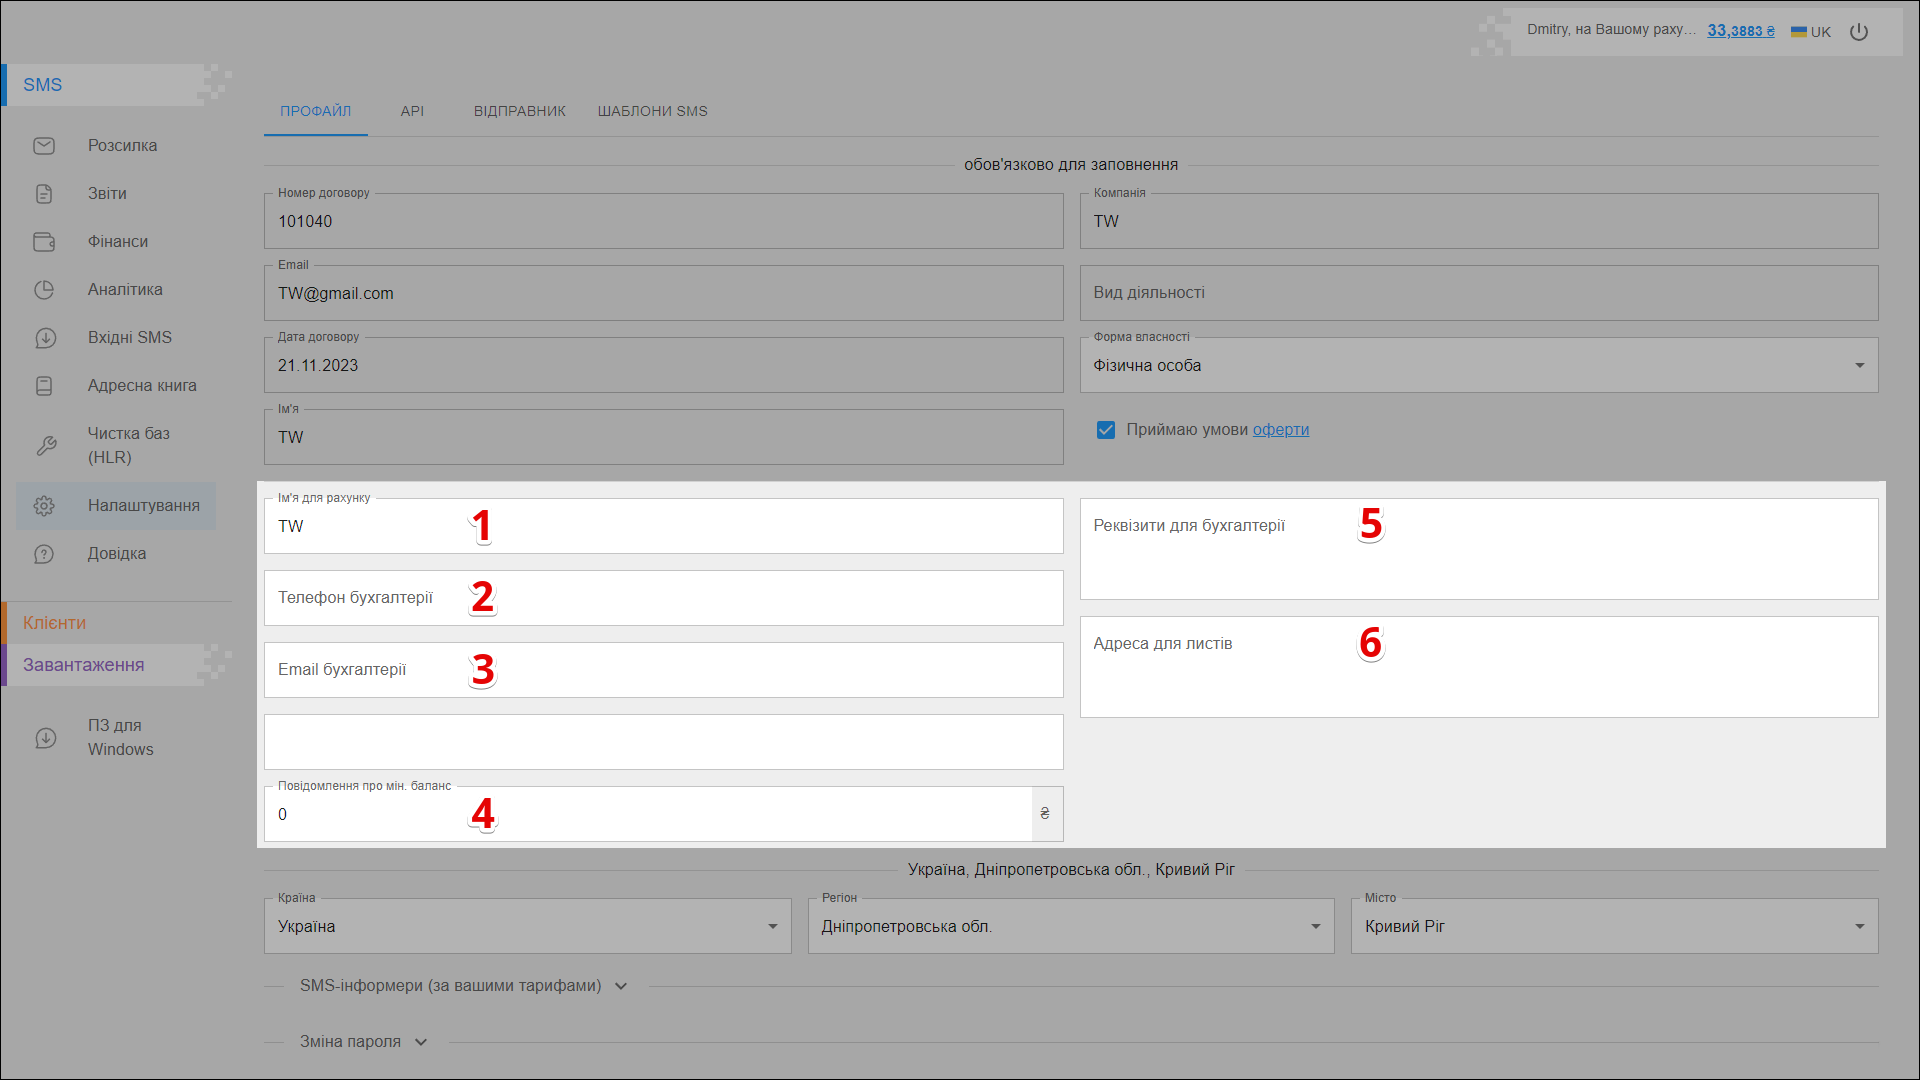The width and height of the screenshot is (1920, 1080).
Task: Switch to the API tab
Action: tap(412, 111)
